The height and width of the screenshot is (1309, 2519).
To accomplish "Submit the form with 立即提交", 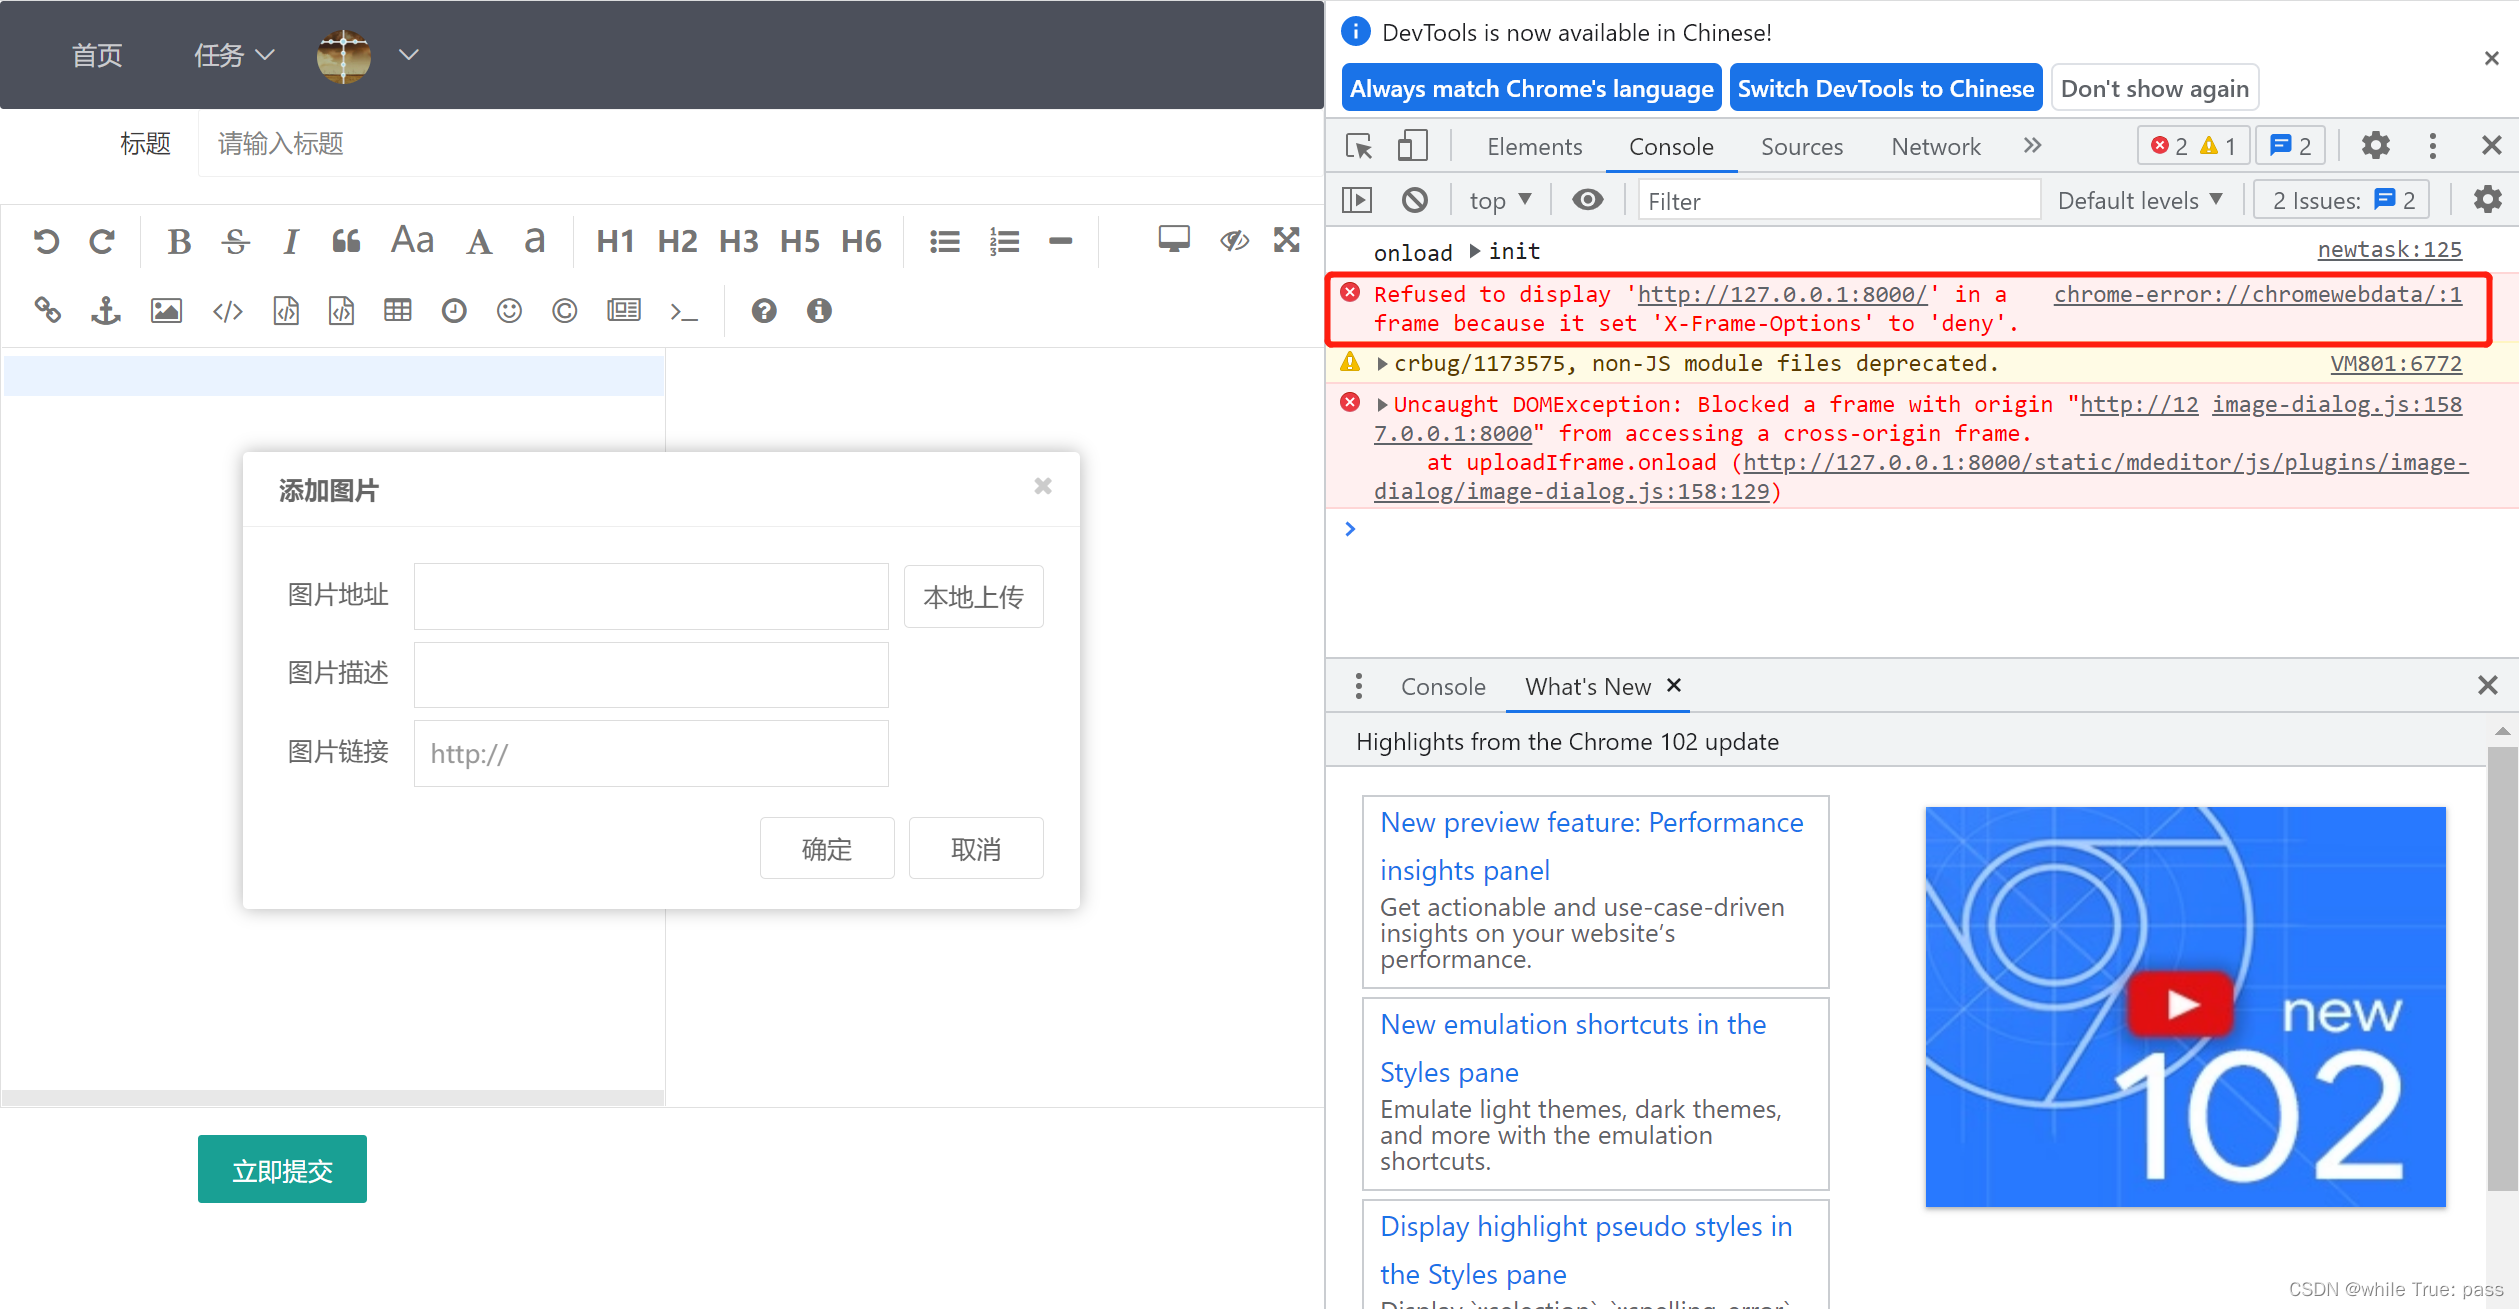I will click(282, 1170).
